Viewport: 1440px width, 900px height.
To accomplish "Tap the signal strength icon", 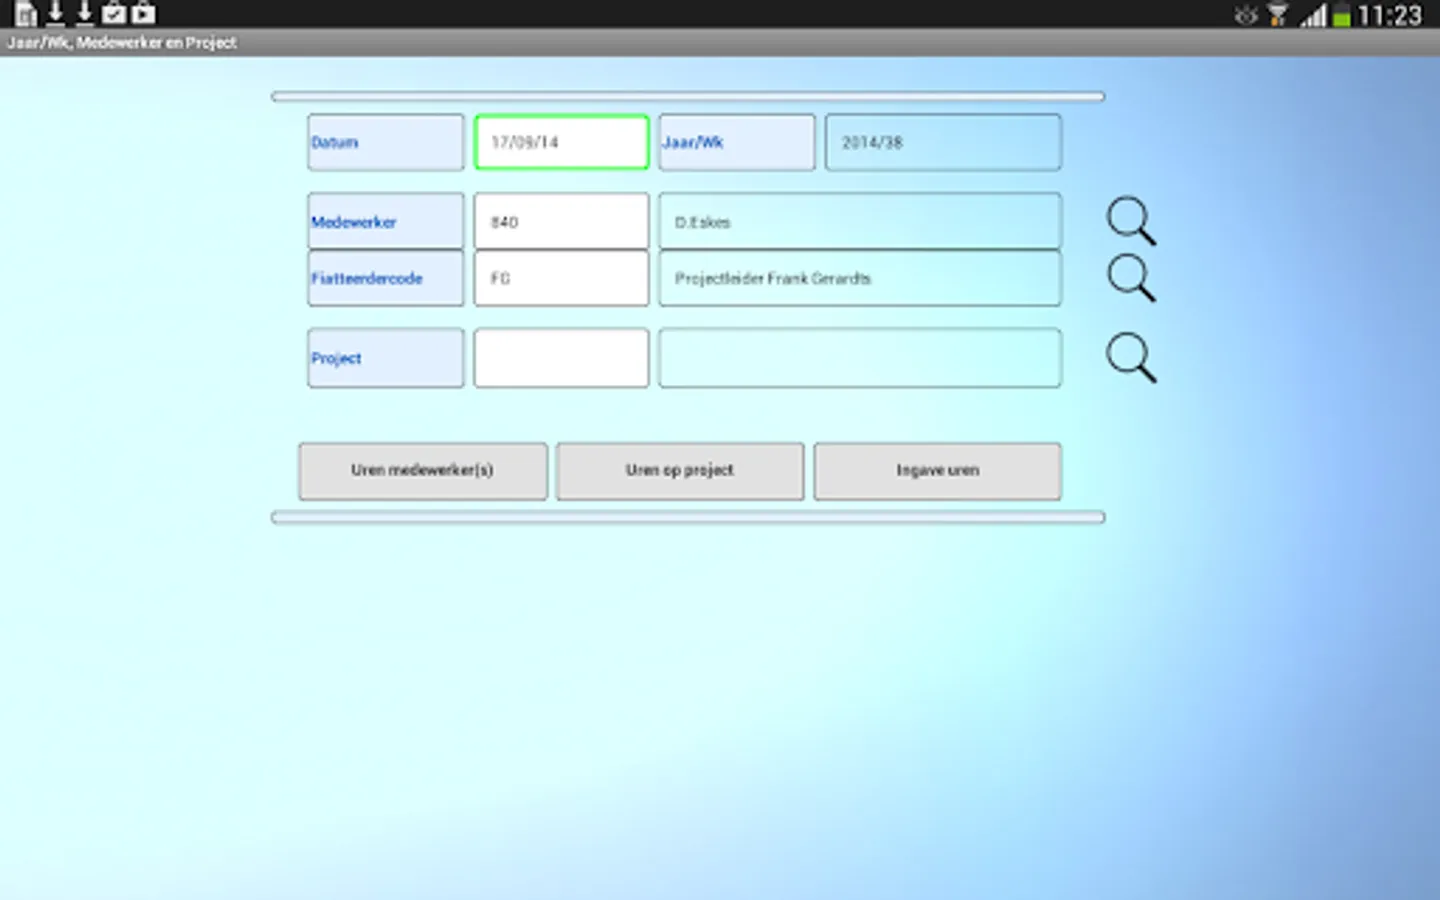I will (x=1313, y=15).
